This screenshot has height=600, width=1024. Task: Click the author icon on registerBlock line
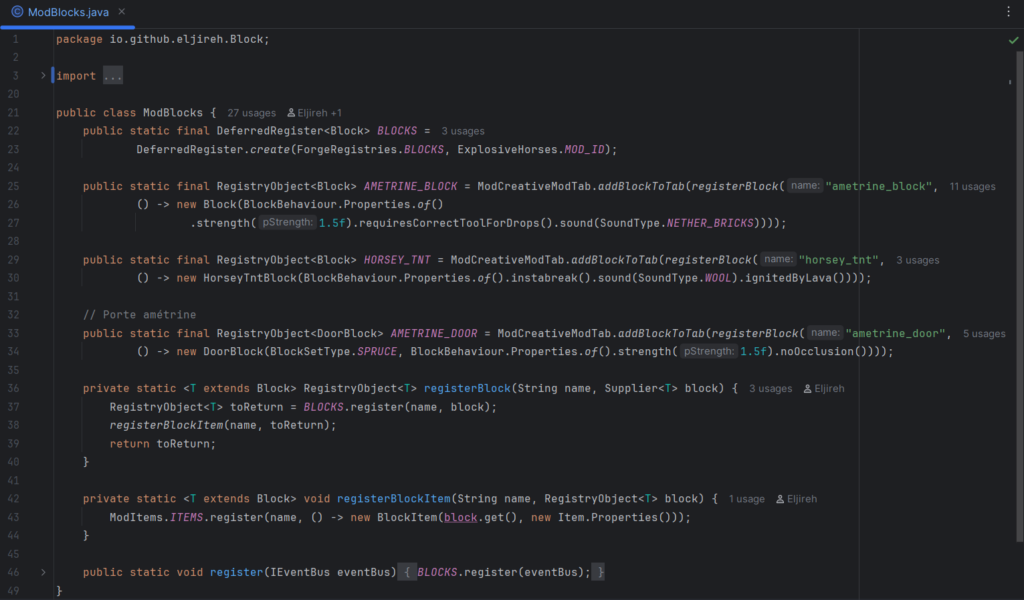808,388
